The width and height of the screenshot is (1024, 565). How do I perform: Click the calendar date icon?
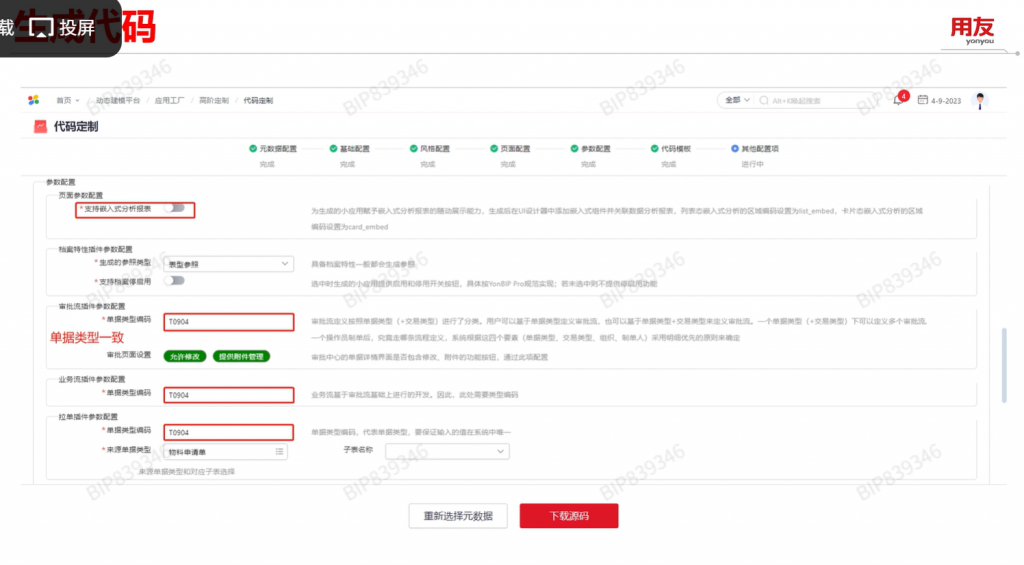click(x=923, y=100)
